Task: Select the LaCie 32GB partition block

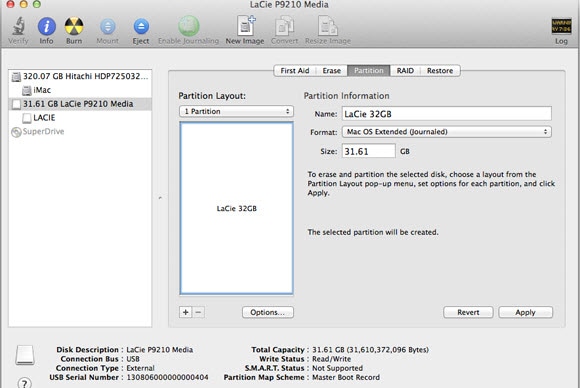Action: click(x=236, y=208)
